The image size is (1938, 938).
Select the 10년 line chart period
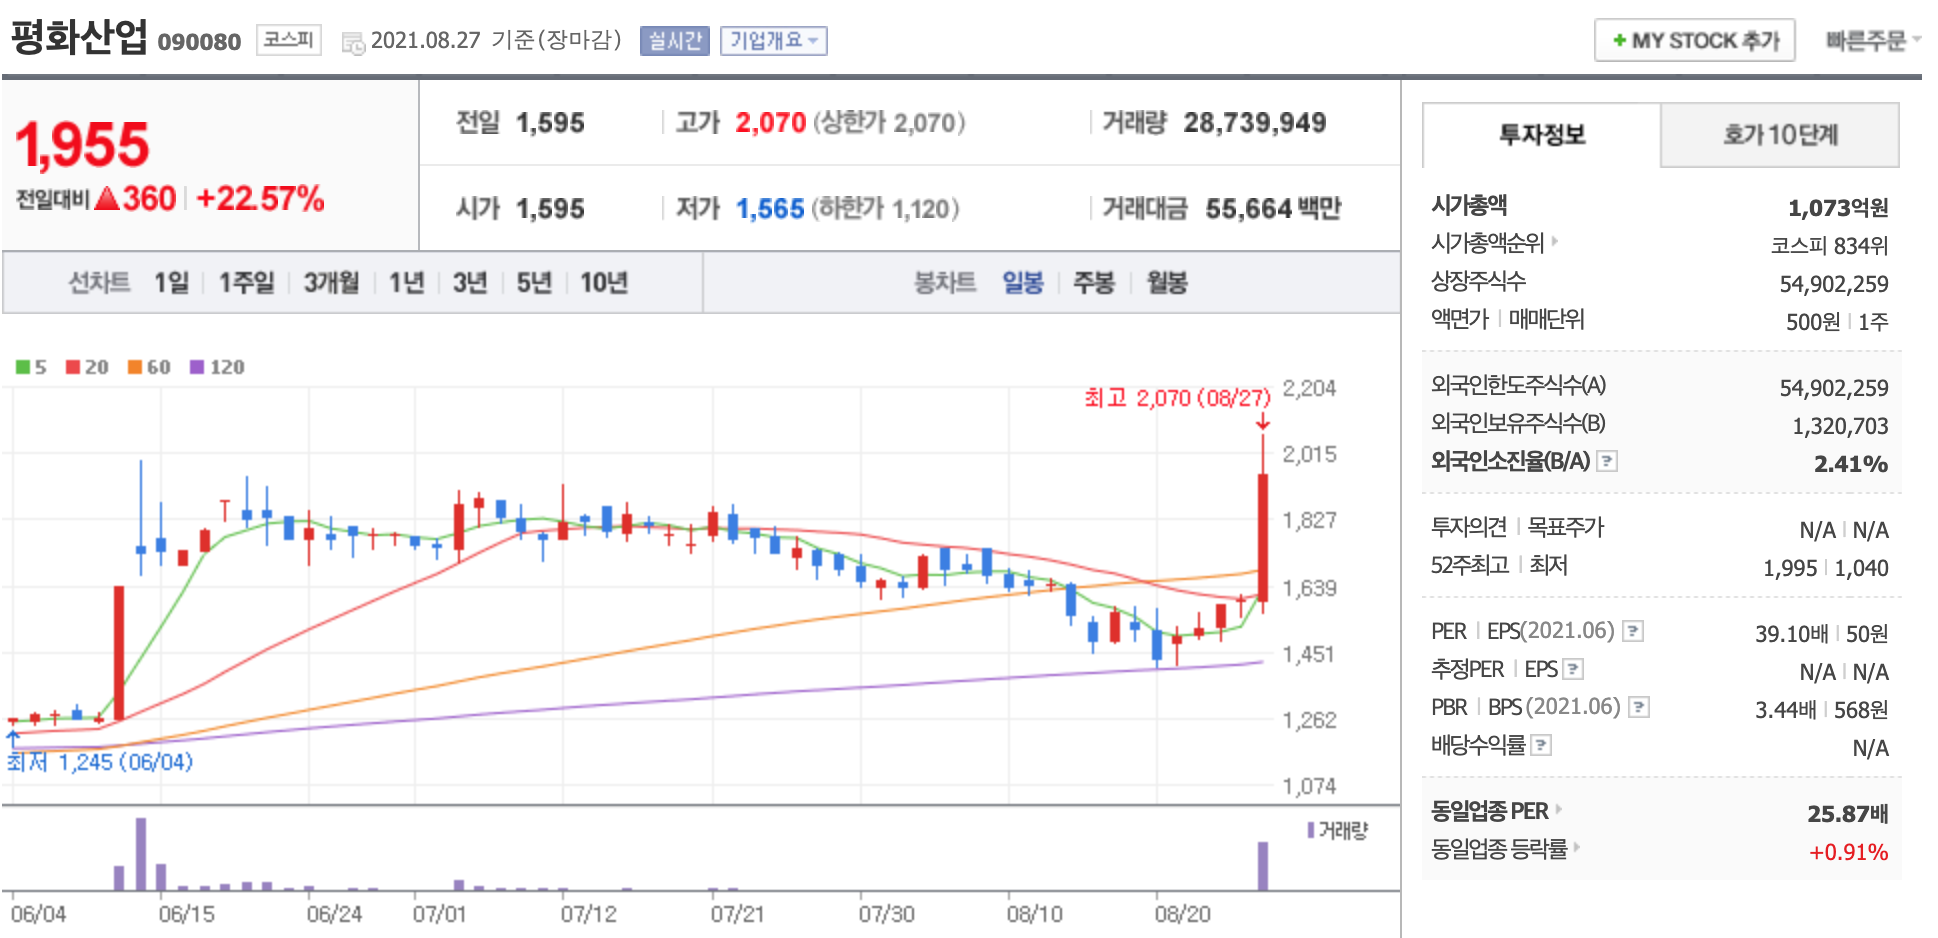604,283
